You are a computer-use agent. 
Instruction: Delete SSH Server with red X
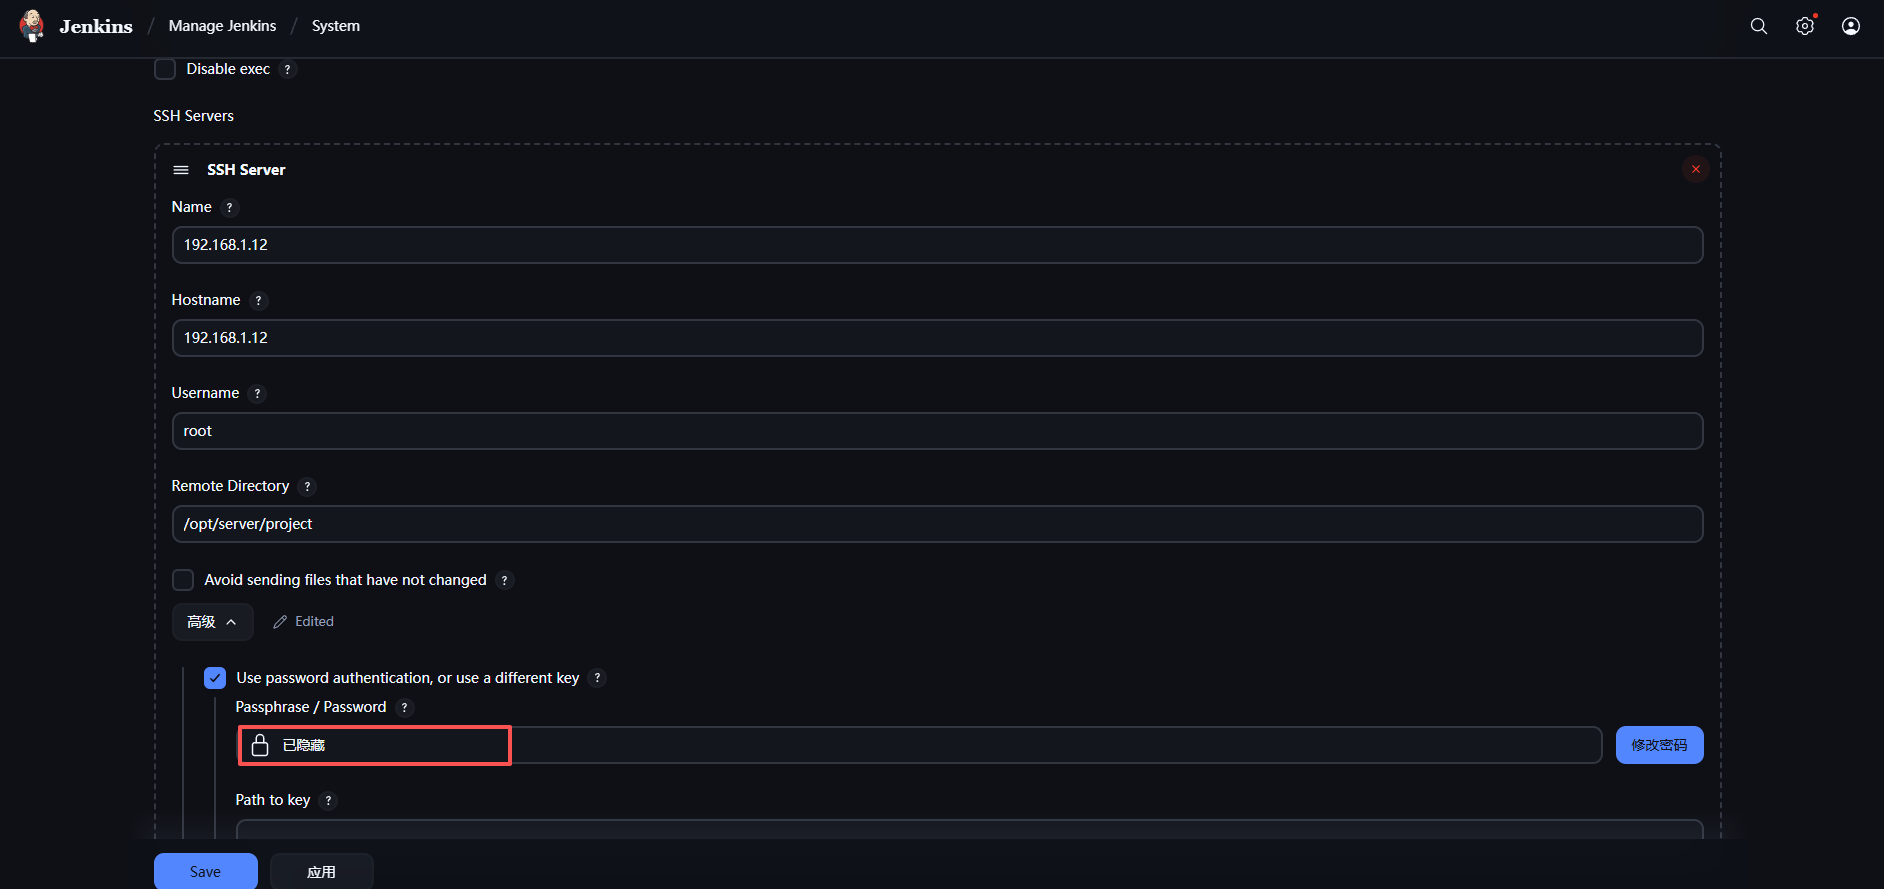pyautogui.click(x=1696, y=169)
